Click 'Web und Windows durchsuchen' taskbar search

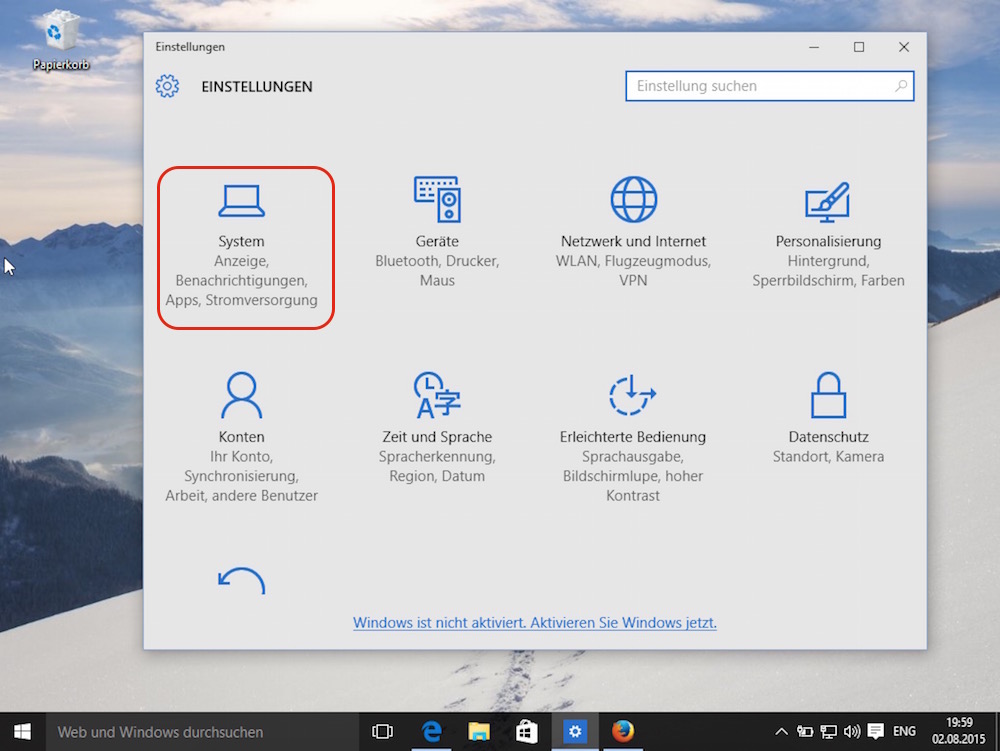tap(201, 732)
